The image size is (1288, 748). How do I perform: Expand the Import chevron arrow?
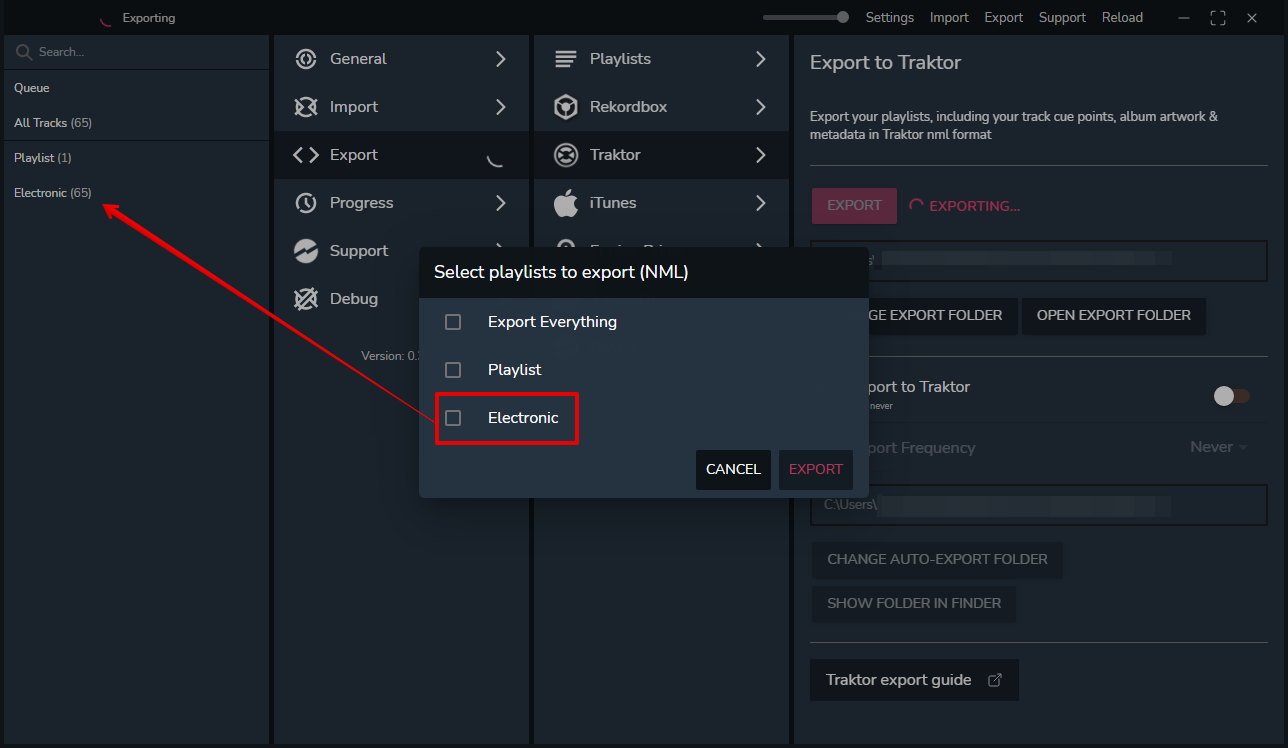click(501, 107)
